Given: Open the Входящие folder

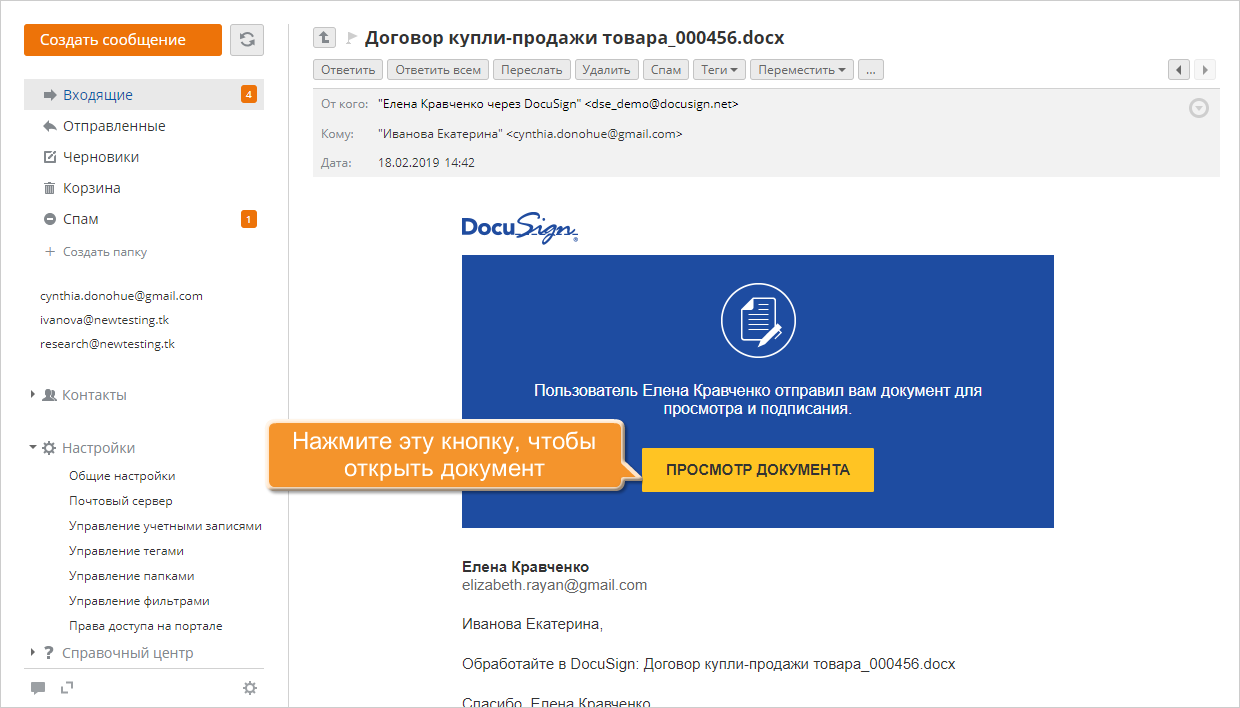Looking at the screenshot, I should pos(144,95).
